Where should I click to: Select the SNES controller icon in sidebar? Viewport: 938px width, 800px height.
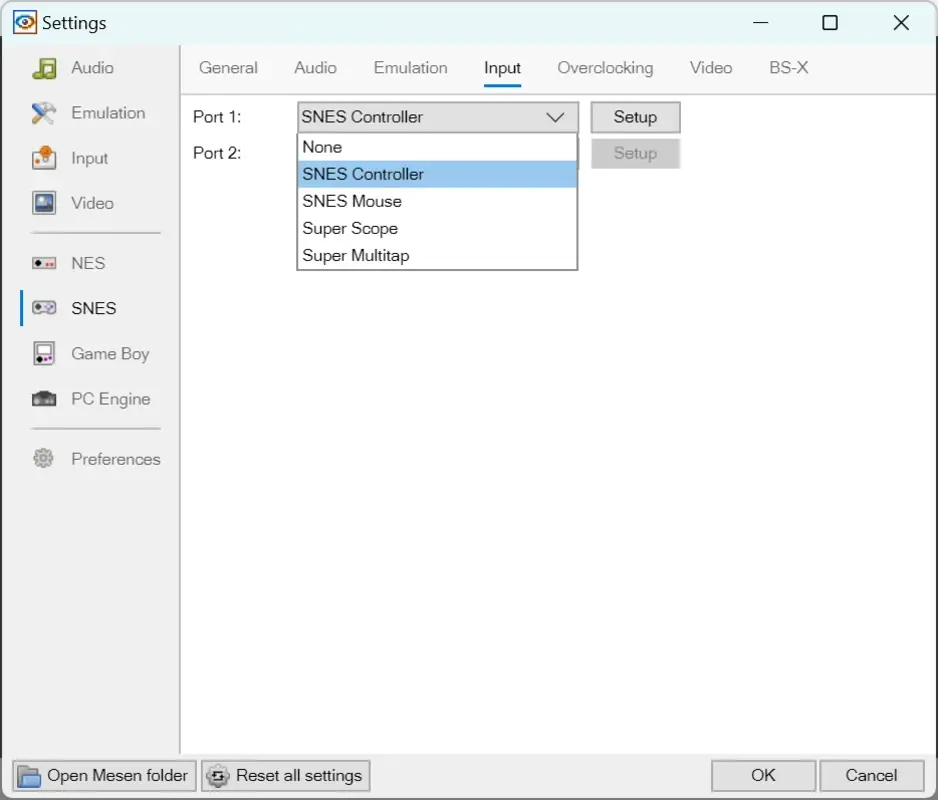(44, 308)
